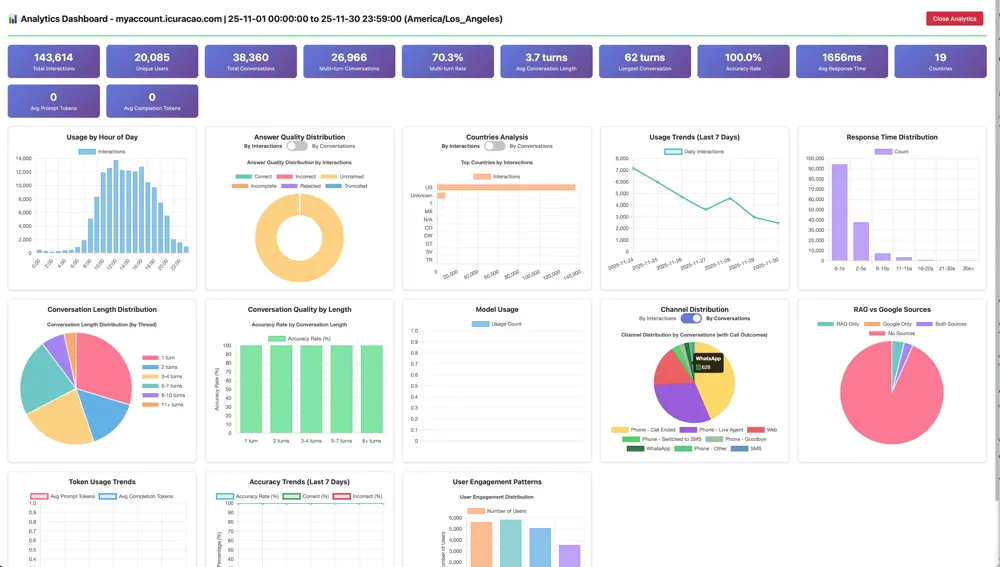Toggle the WhatsApp legend entry below the pie
1000x567 pixels.
point(649,449)
